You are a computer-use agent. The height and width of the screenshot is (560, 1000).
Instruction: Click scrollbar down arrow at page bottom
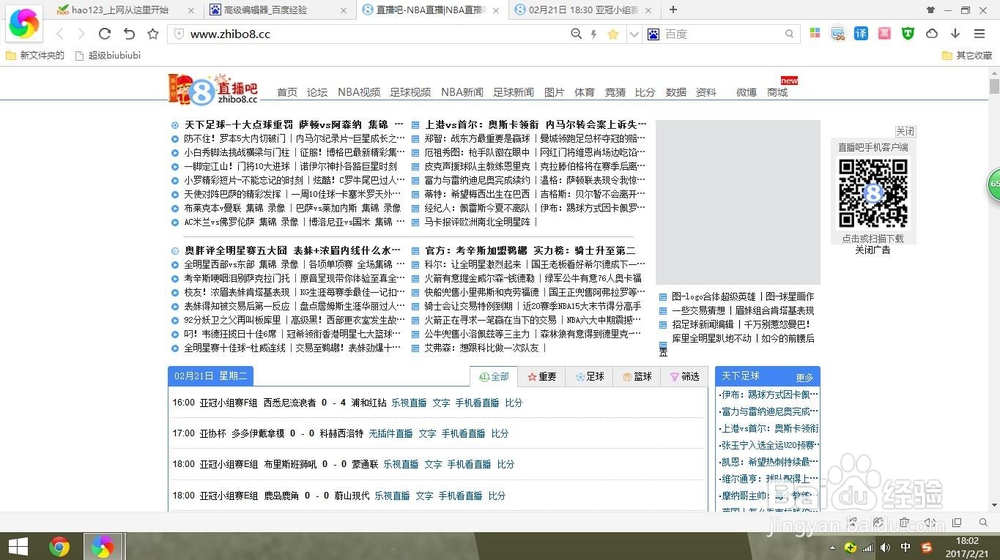coord(994,506)
